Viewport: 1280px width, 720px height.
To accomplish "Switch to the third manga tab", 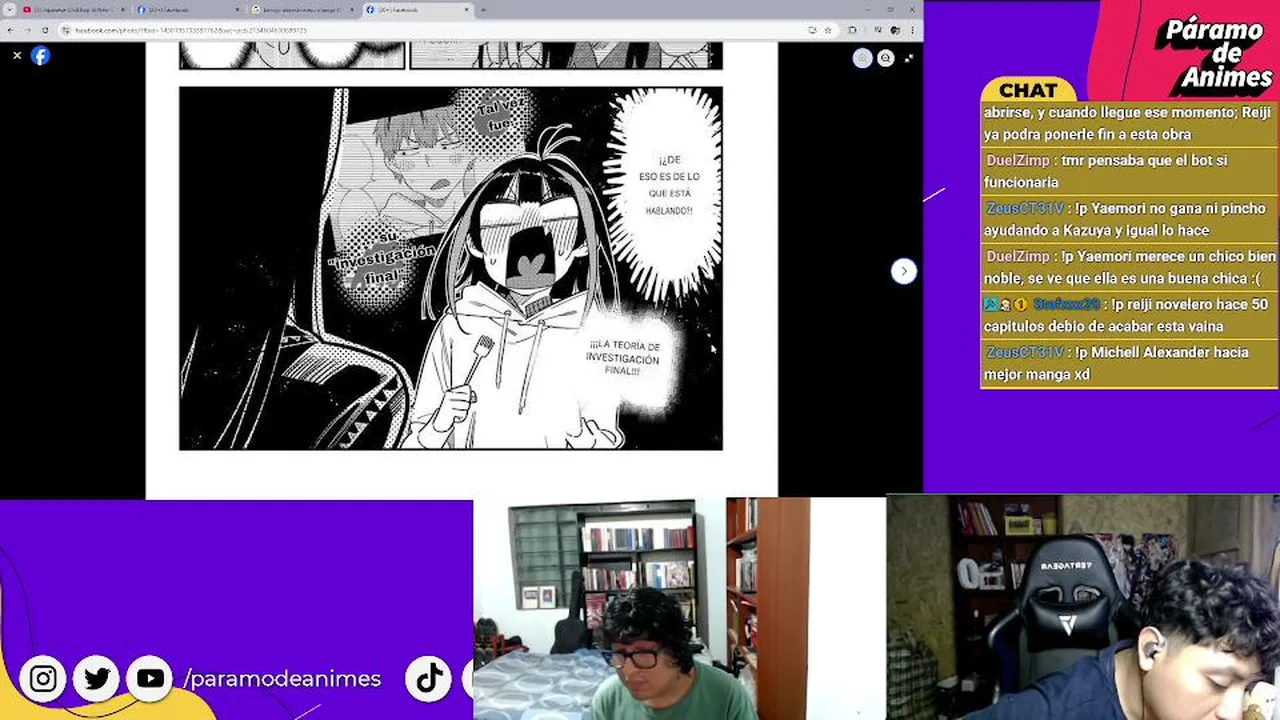I will [303, 10].
